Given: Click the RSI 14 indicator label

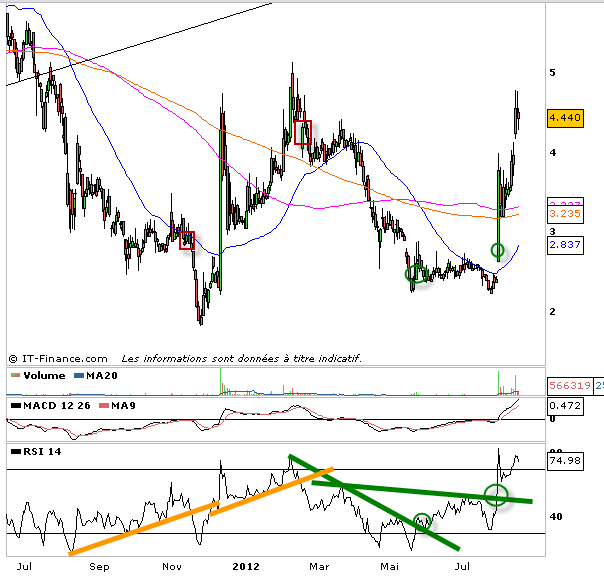Looking at the screenshot, I should (40, 452).
